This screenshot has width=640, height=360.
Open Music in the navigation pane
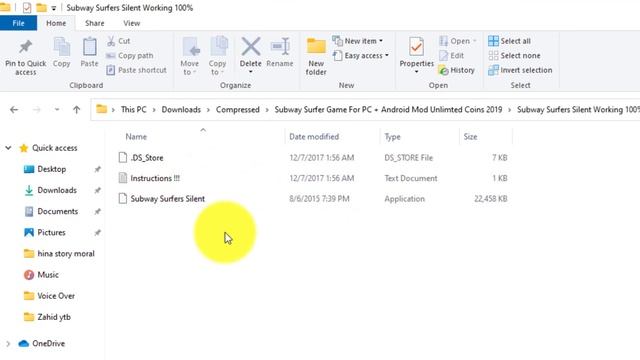pyautogui.click(x=48, y=275)
